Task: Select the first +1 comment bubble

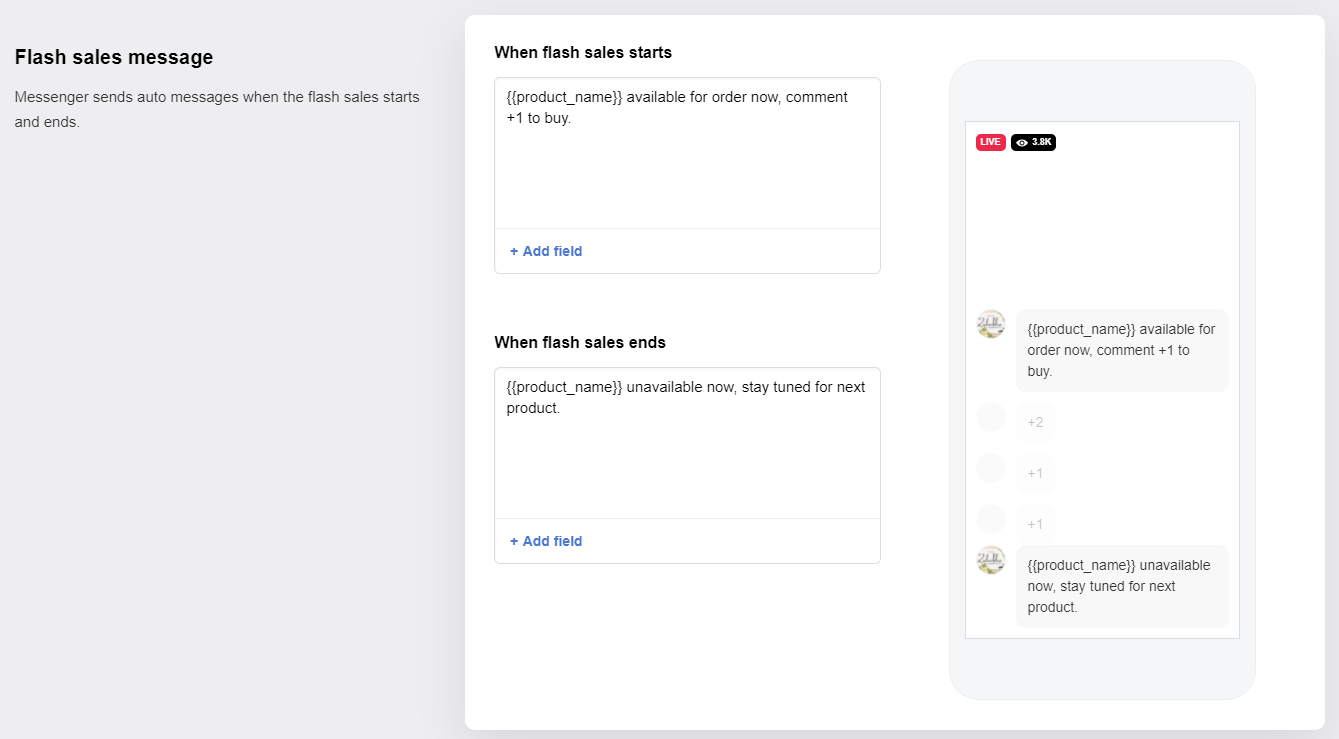Action: 1035,473
